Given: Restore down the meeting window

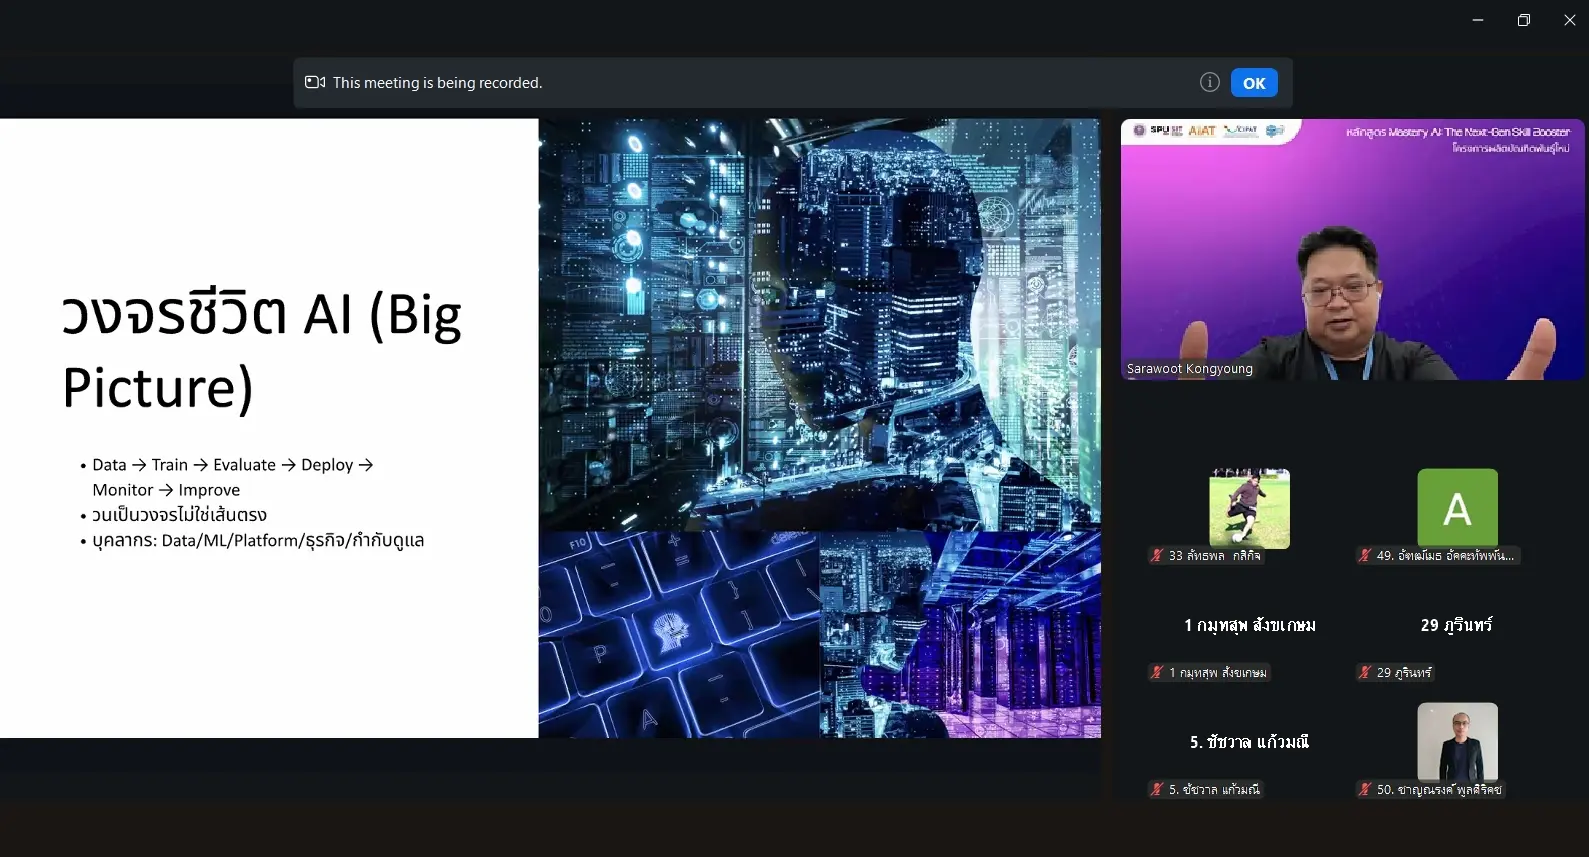Looking at the screenshot, I should pos(1523,20).
